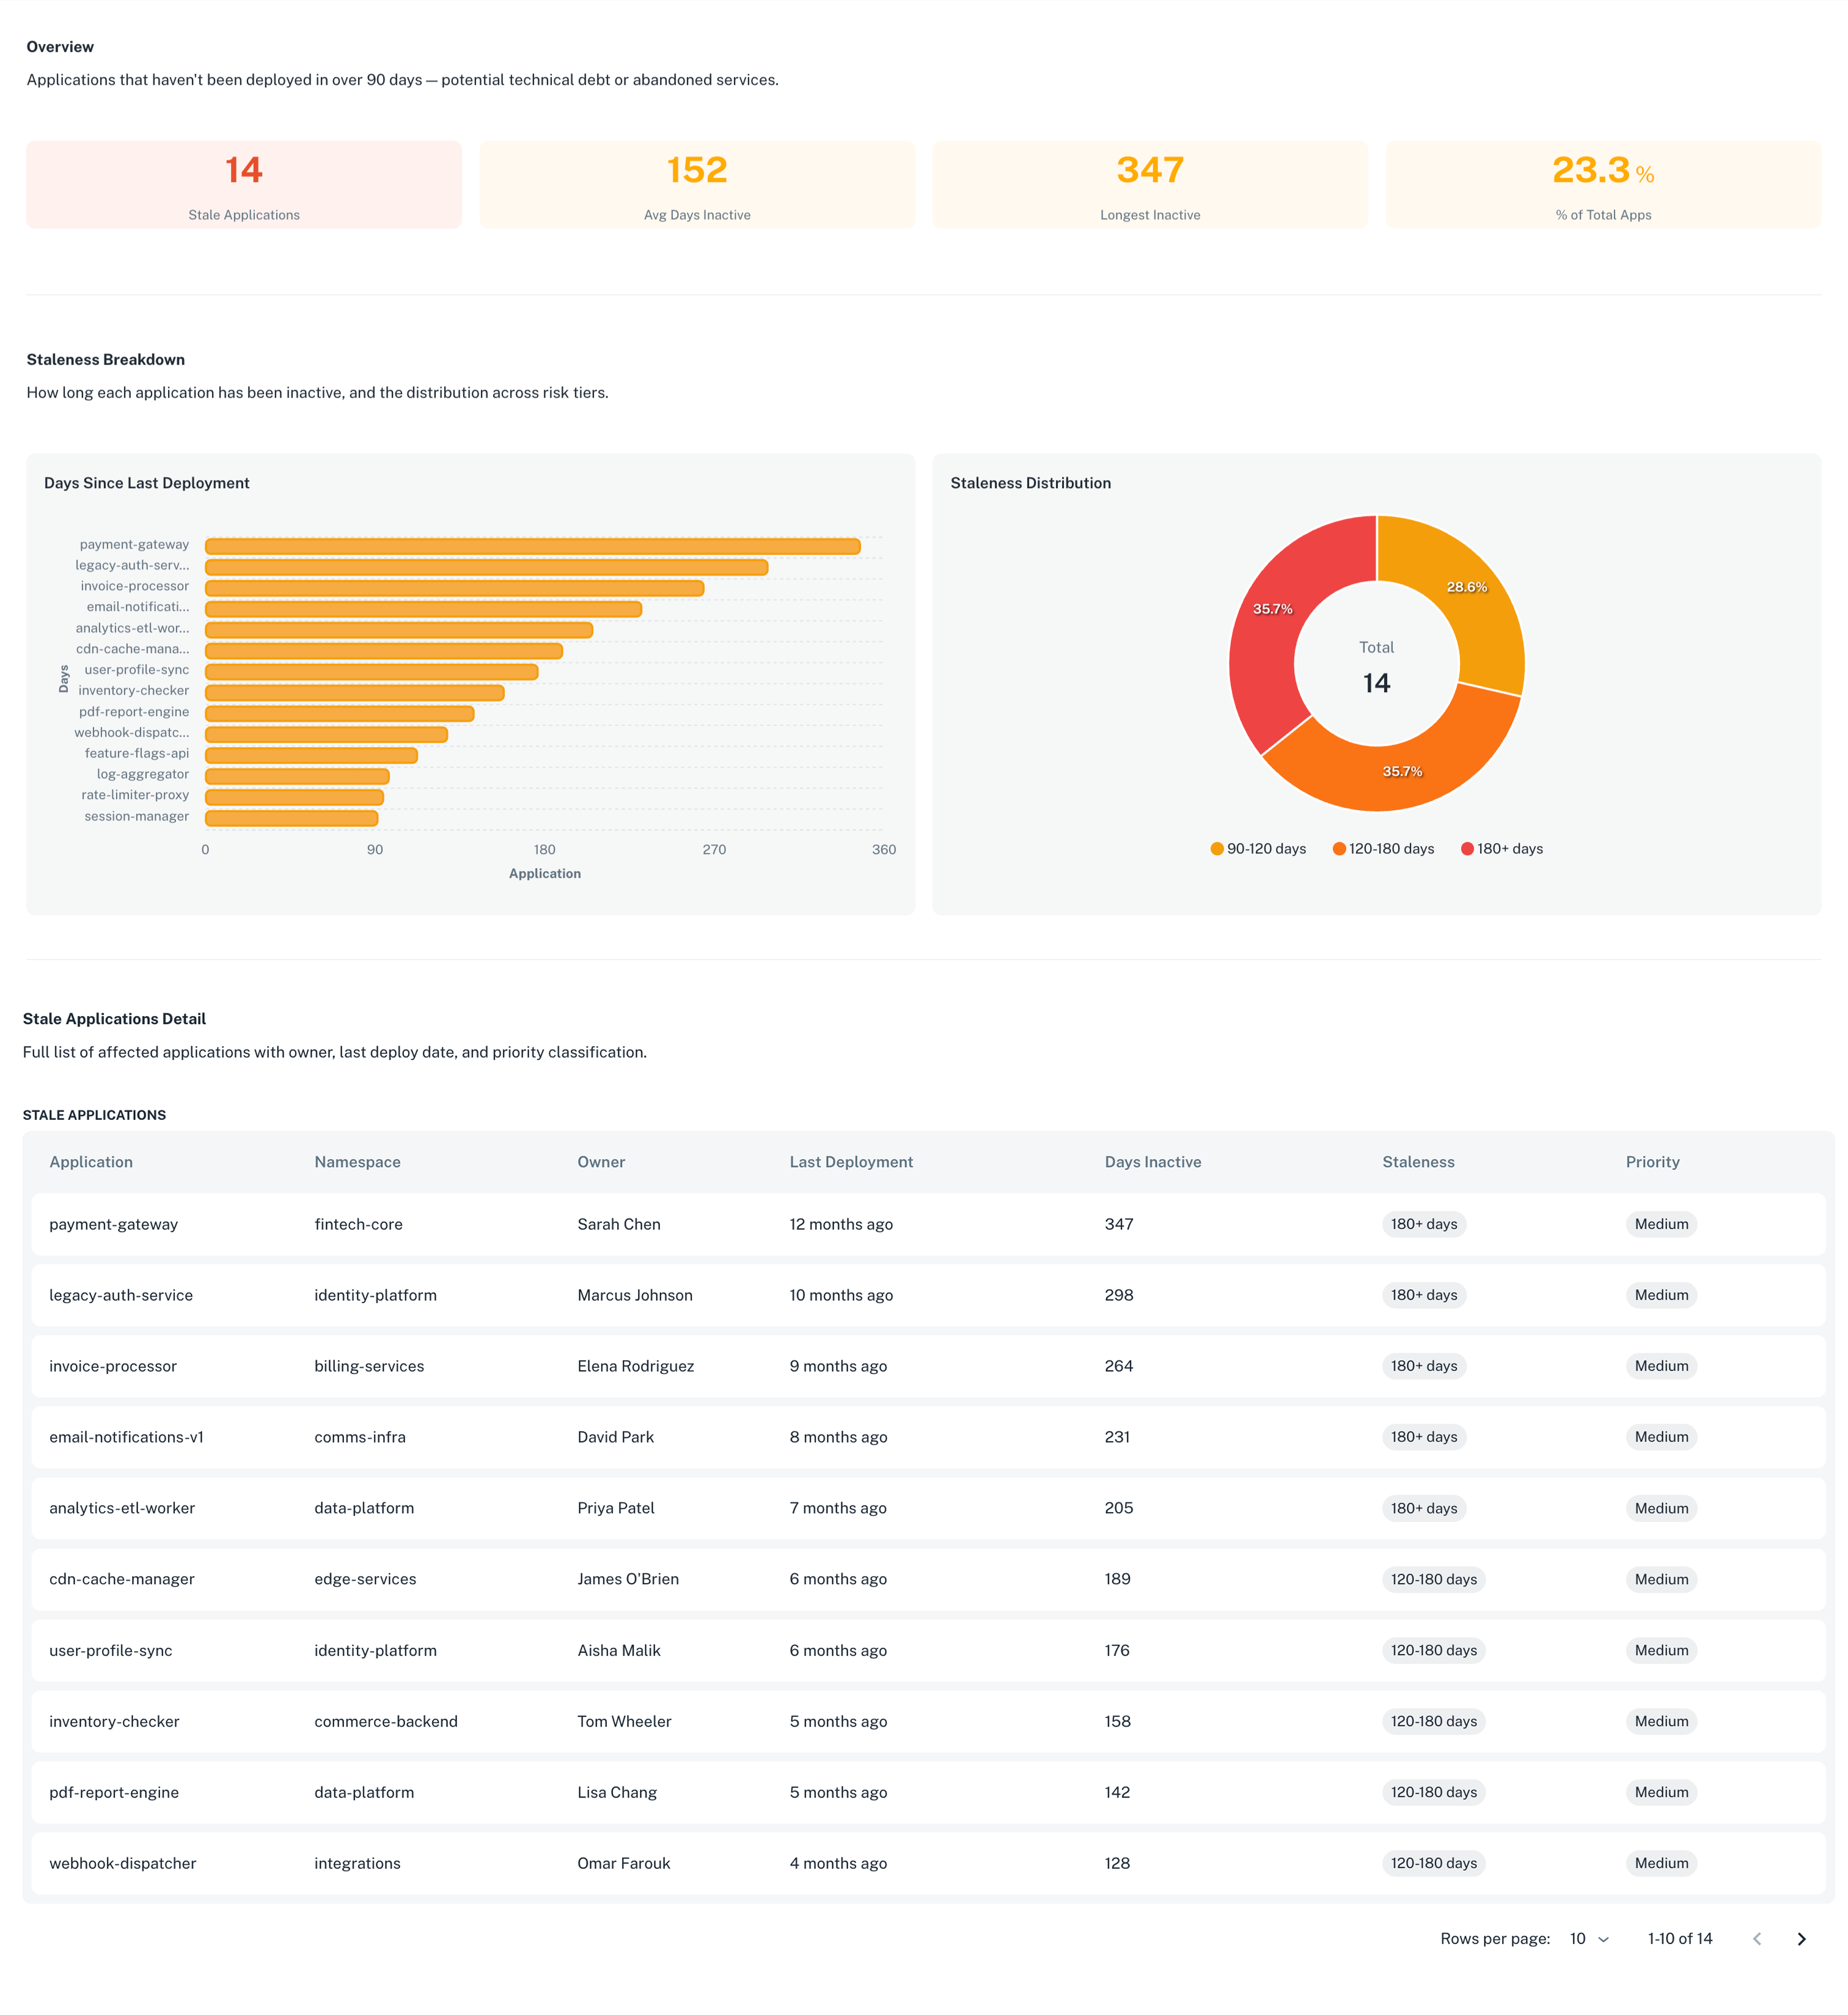
Task: Click the donut chart 35.7% red segment
Action: [1273, 608]
